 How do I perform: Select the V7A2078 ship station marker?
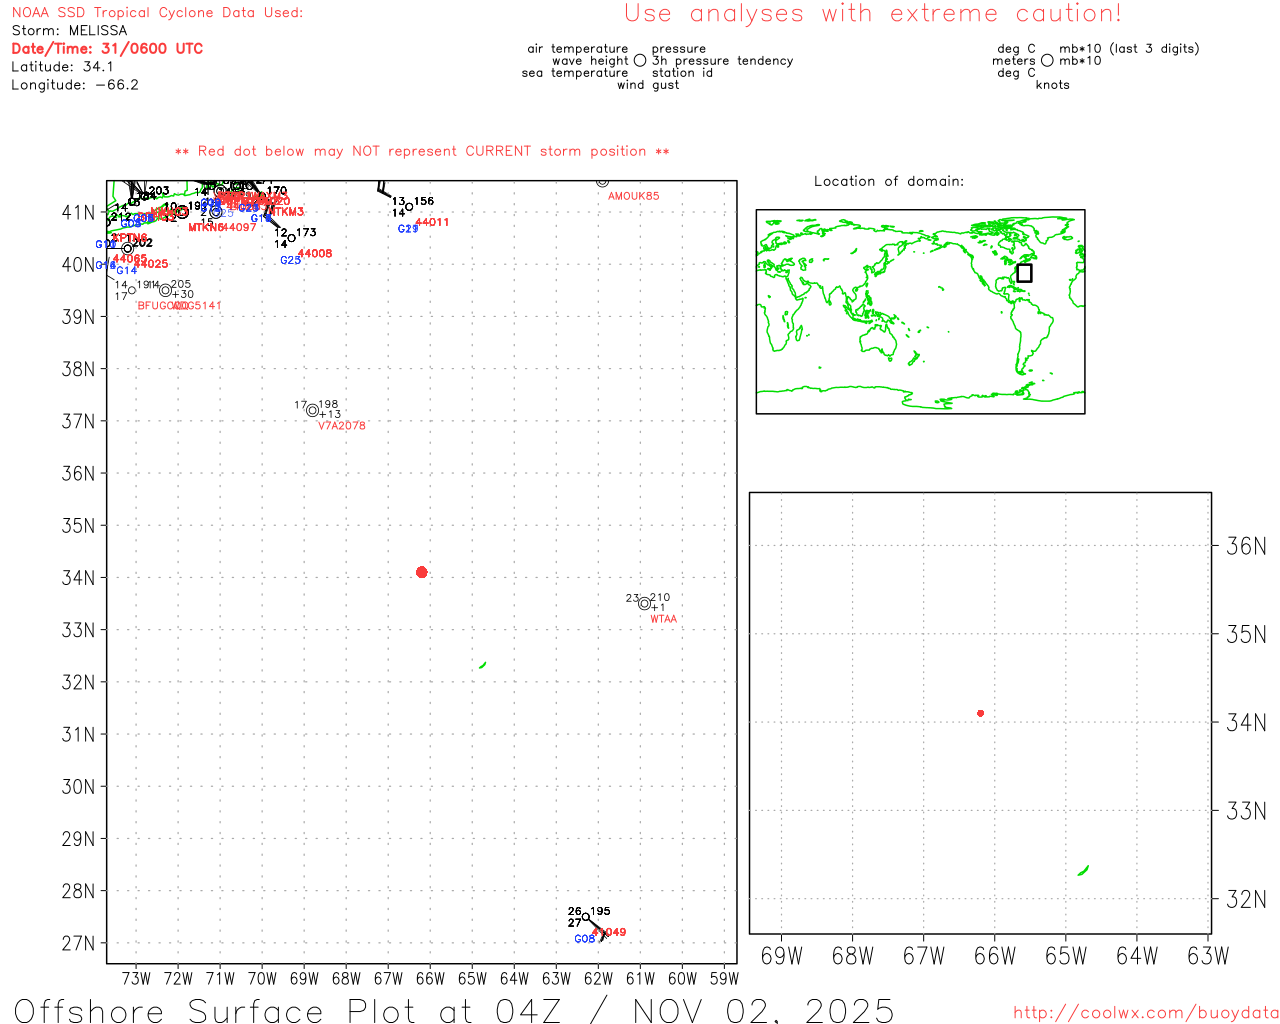[x=312, y=411]
